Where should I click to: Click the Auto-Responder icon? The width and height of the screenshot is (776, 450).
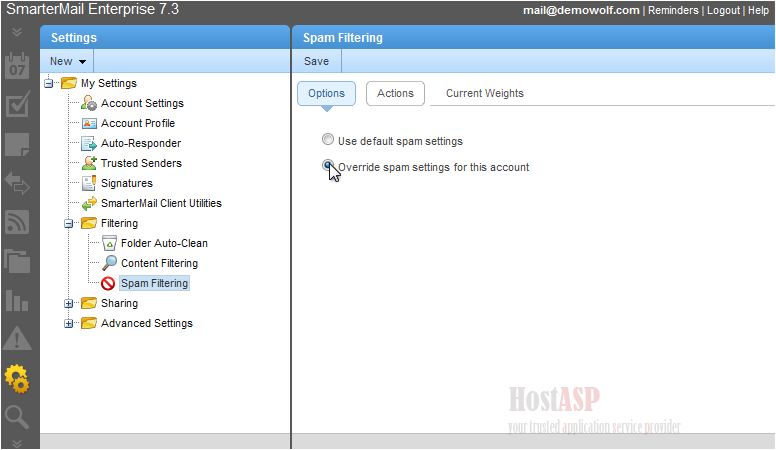click(x=89, y=144)
